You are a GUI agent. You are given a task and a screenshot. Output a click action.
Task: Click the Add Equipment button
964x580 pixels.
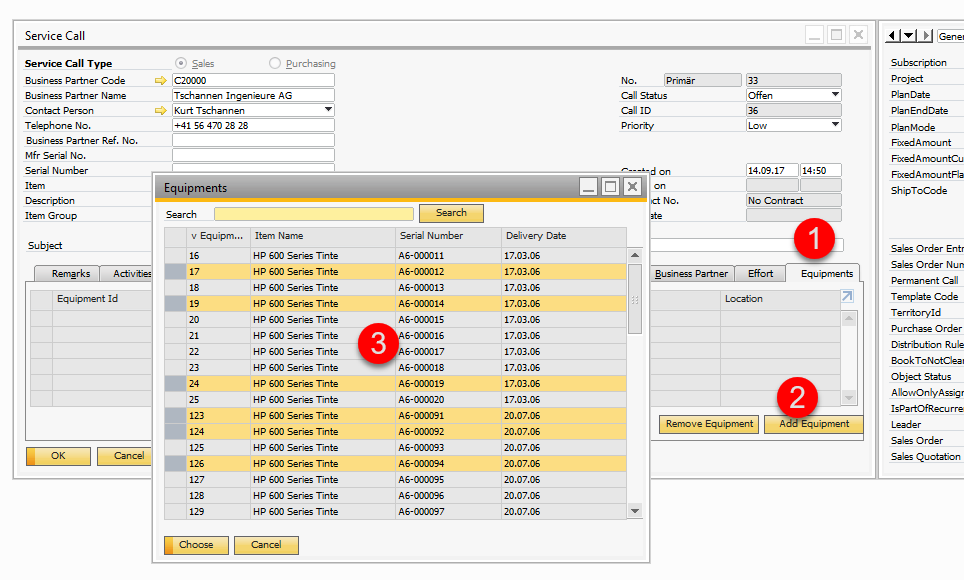813,424
